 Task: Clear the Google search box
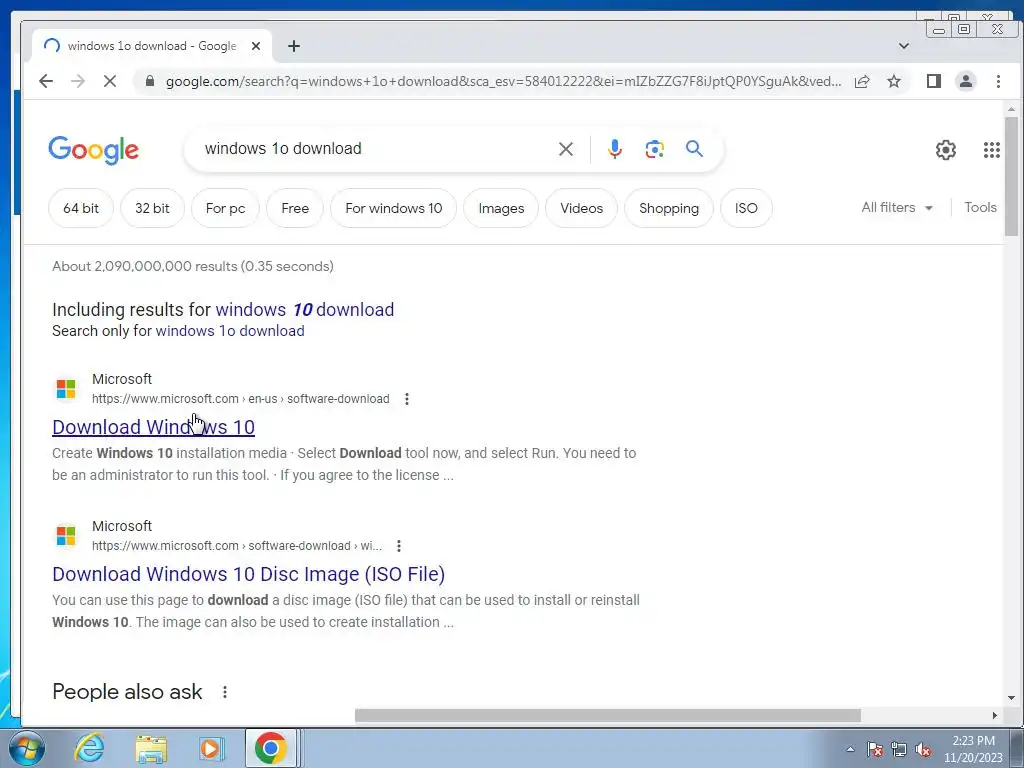click(566, 149)
